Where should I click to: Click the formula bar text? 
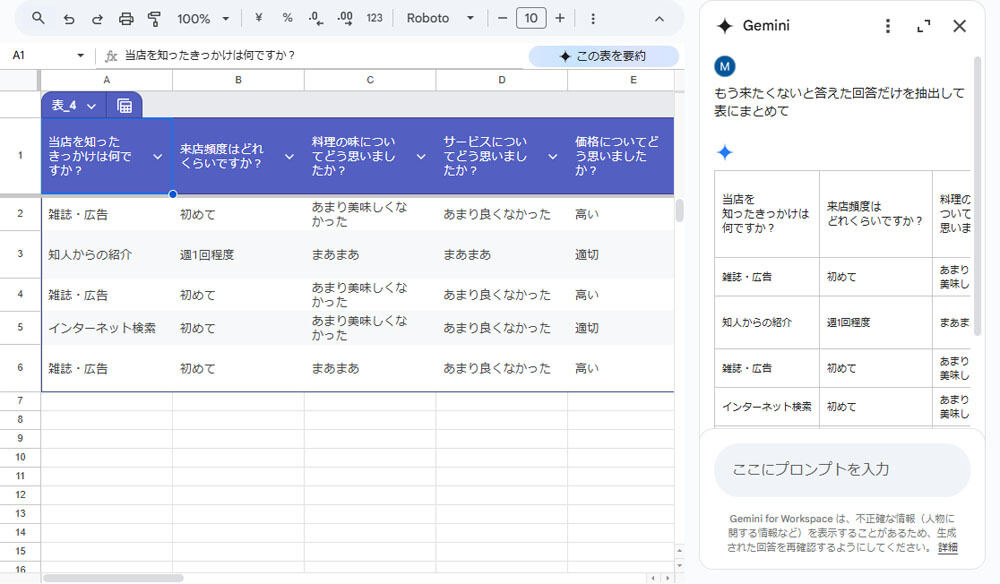[209, 55]
